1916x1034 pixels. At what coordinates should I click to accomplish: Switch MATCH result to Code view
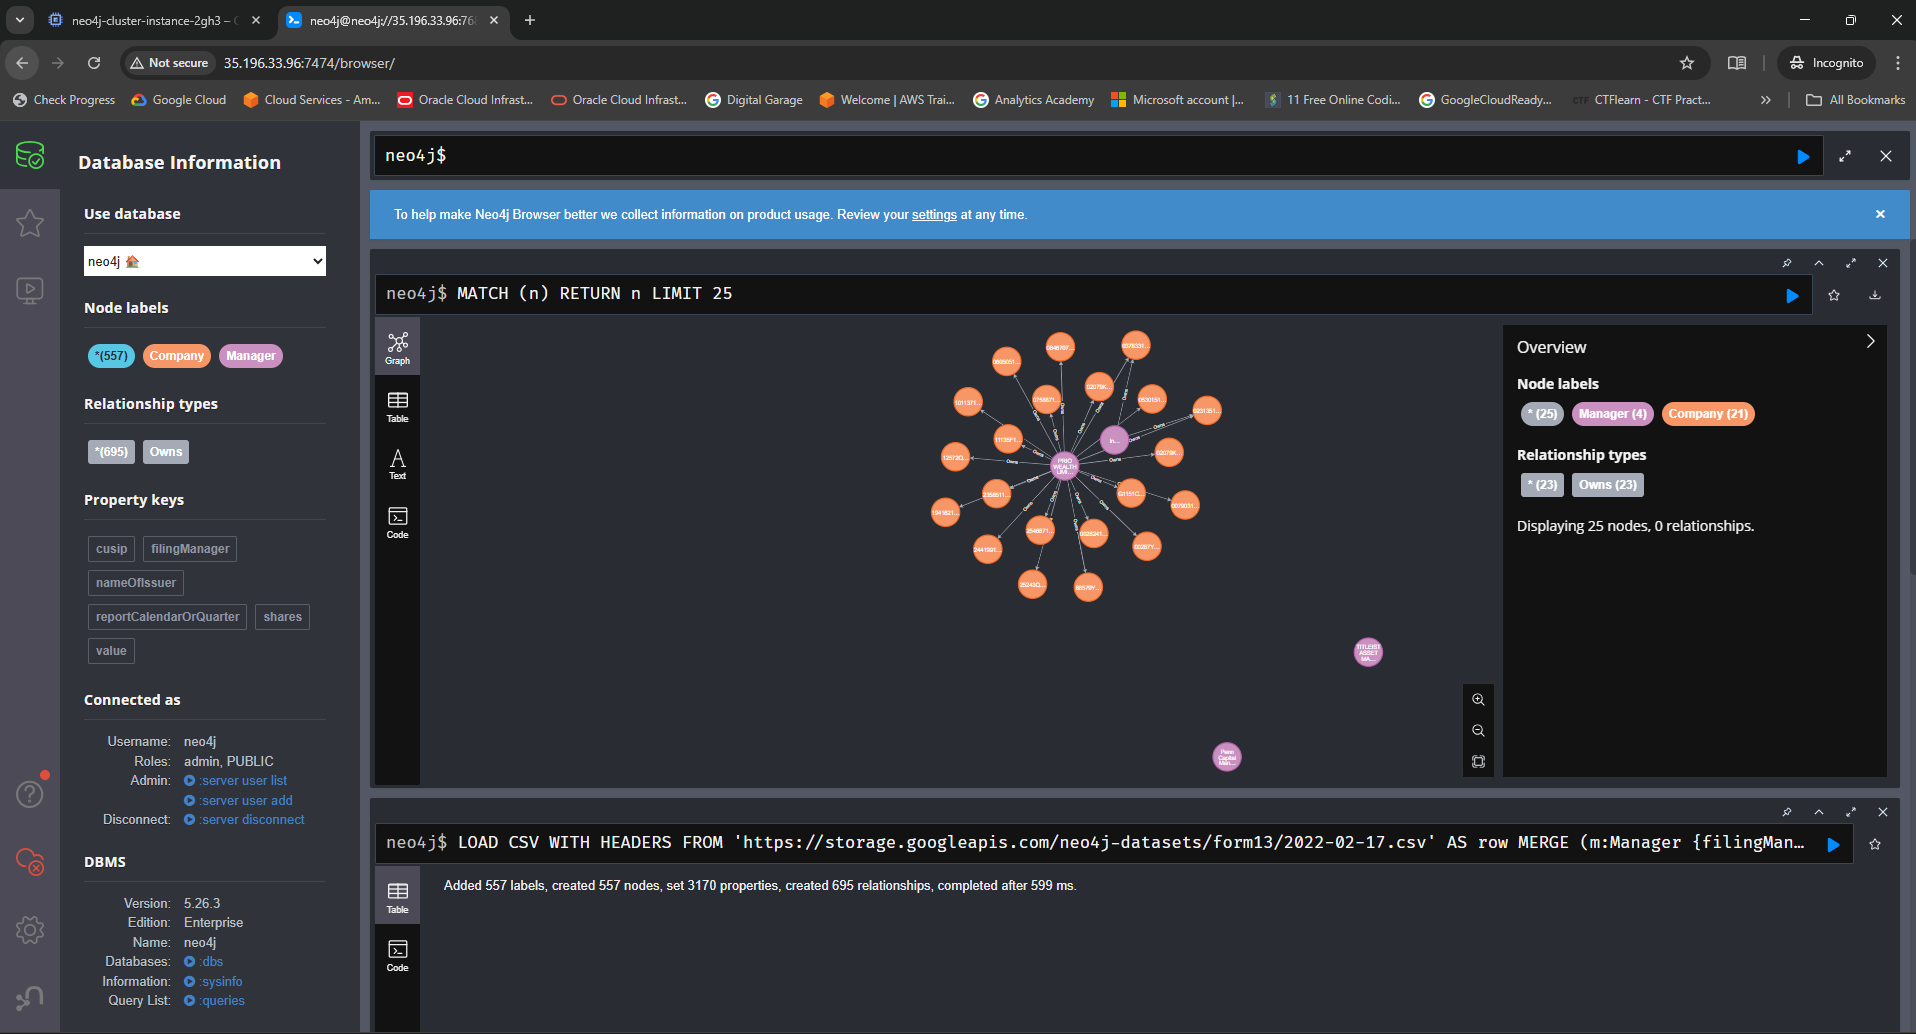coord(398,523)
